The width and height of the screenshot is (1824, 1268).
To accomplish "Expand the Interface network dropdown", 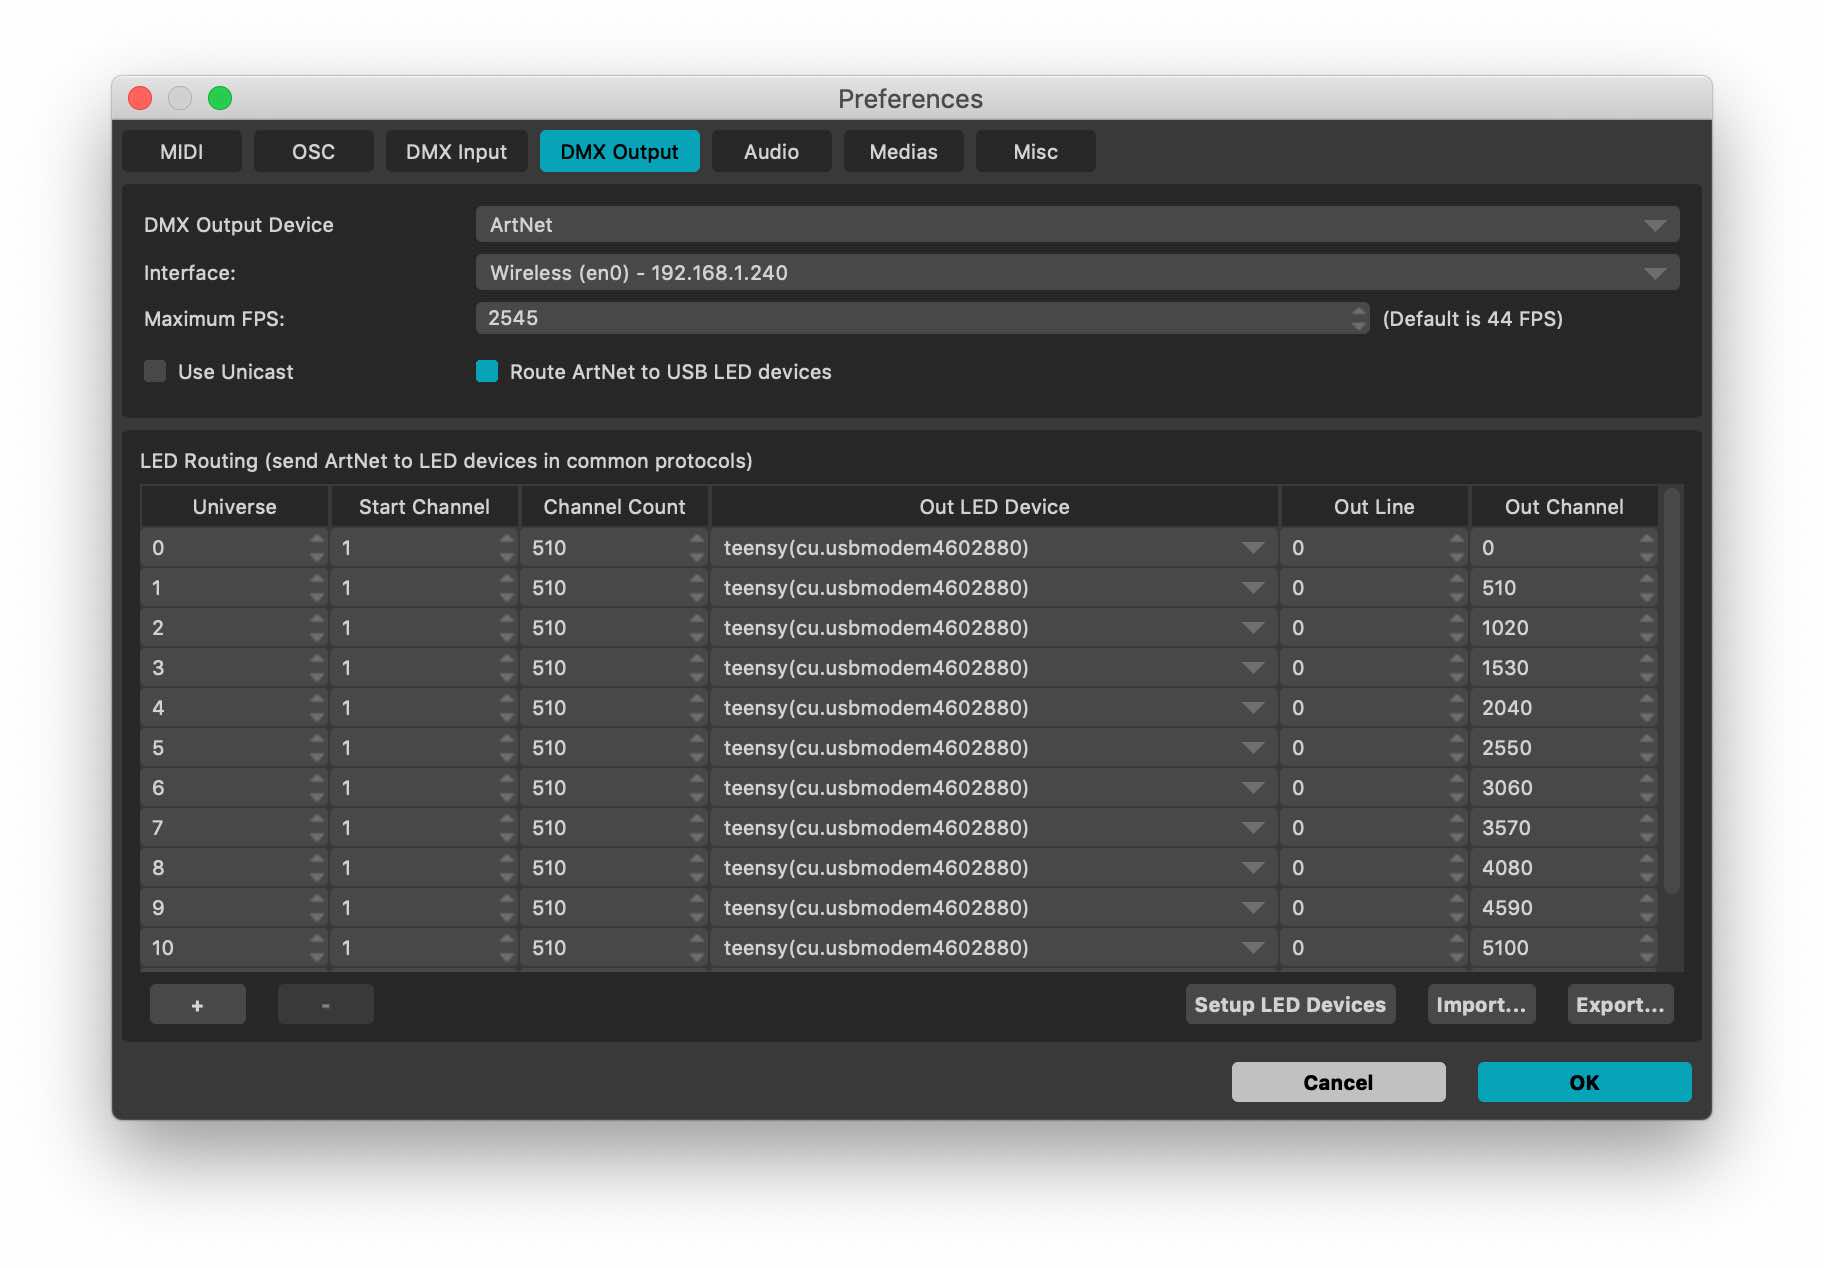I will [1076, 273].
